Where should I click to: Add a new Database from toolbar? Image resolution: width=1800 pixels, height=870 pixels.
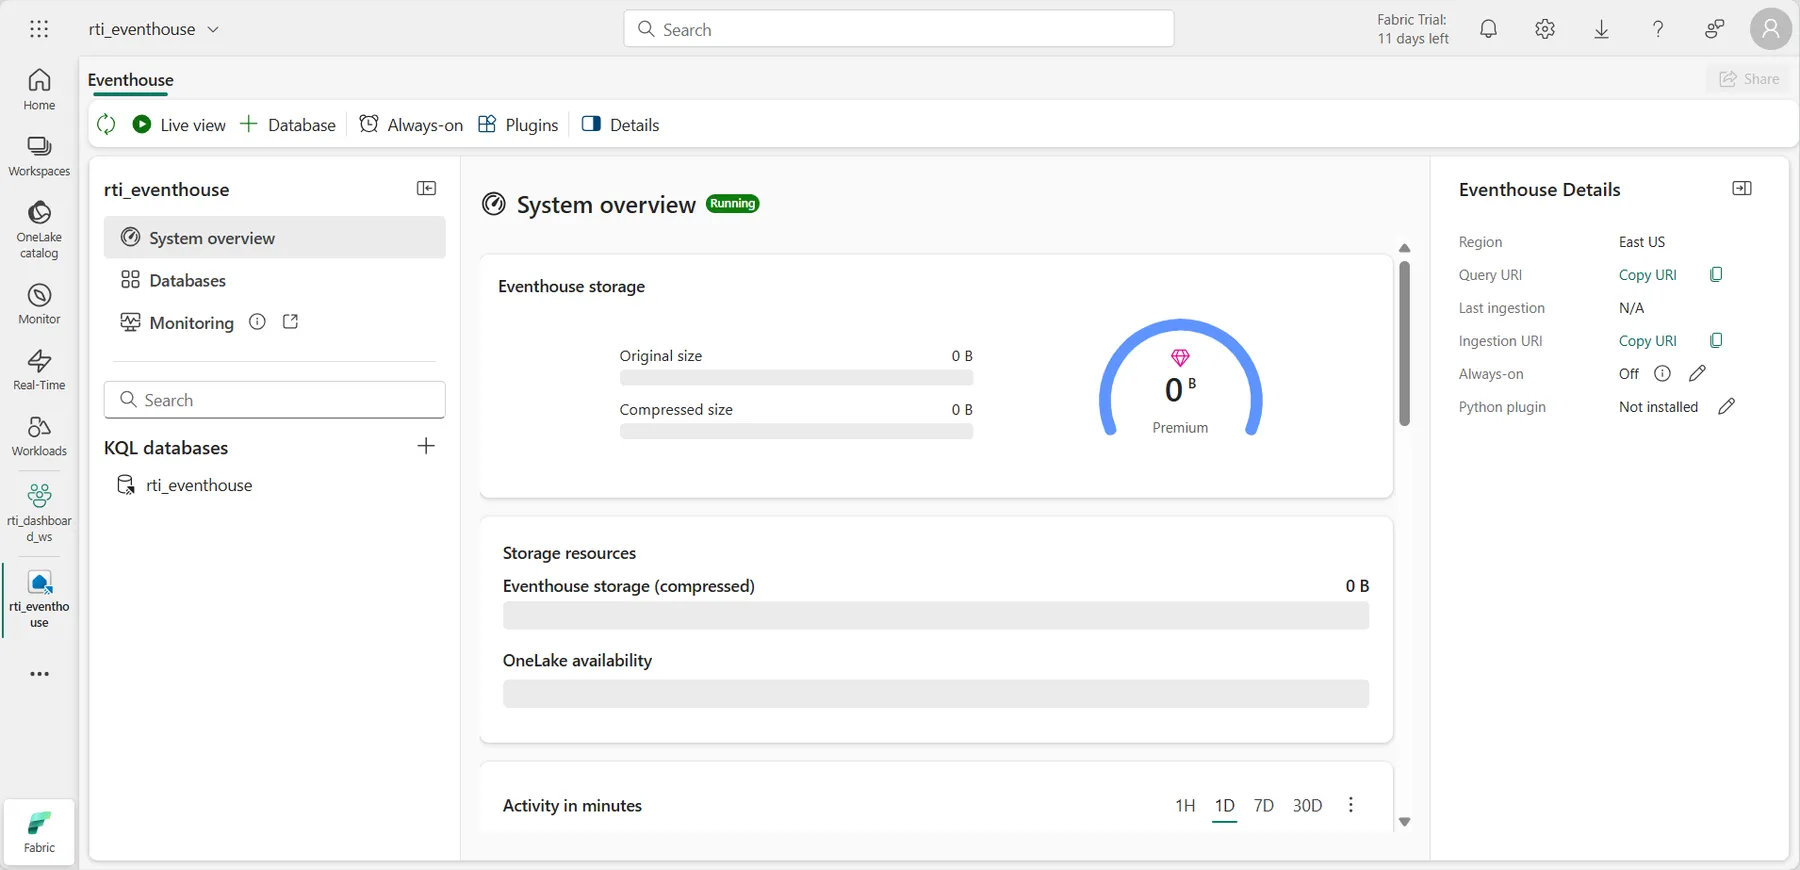click(288, 124)
